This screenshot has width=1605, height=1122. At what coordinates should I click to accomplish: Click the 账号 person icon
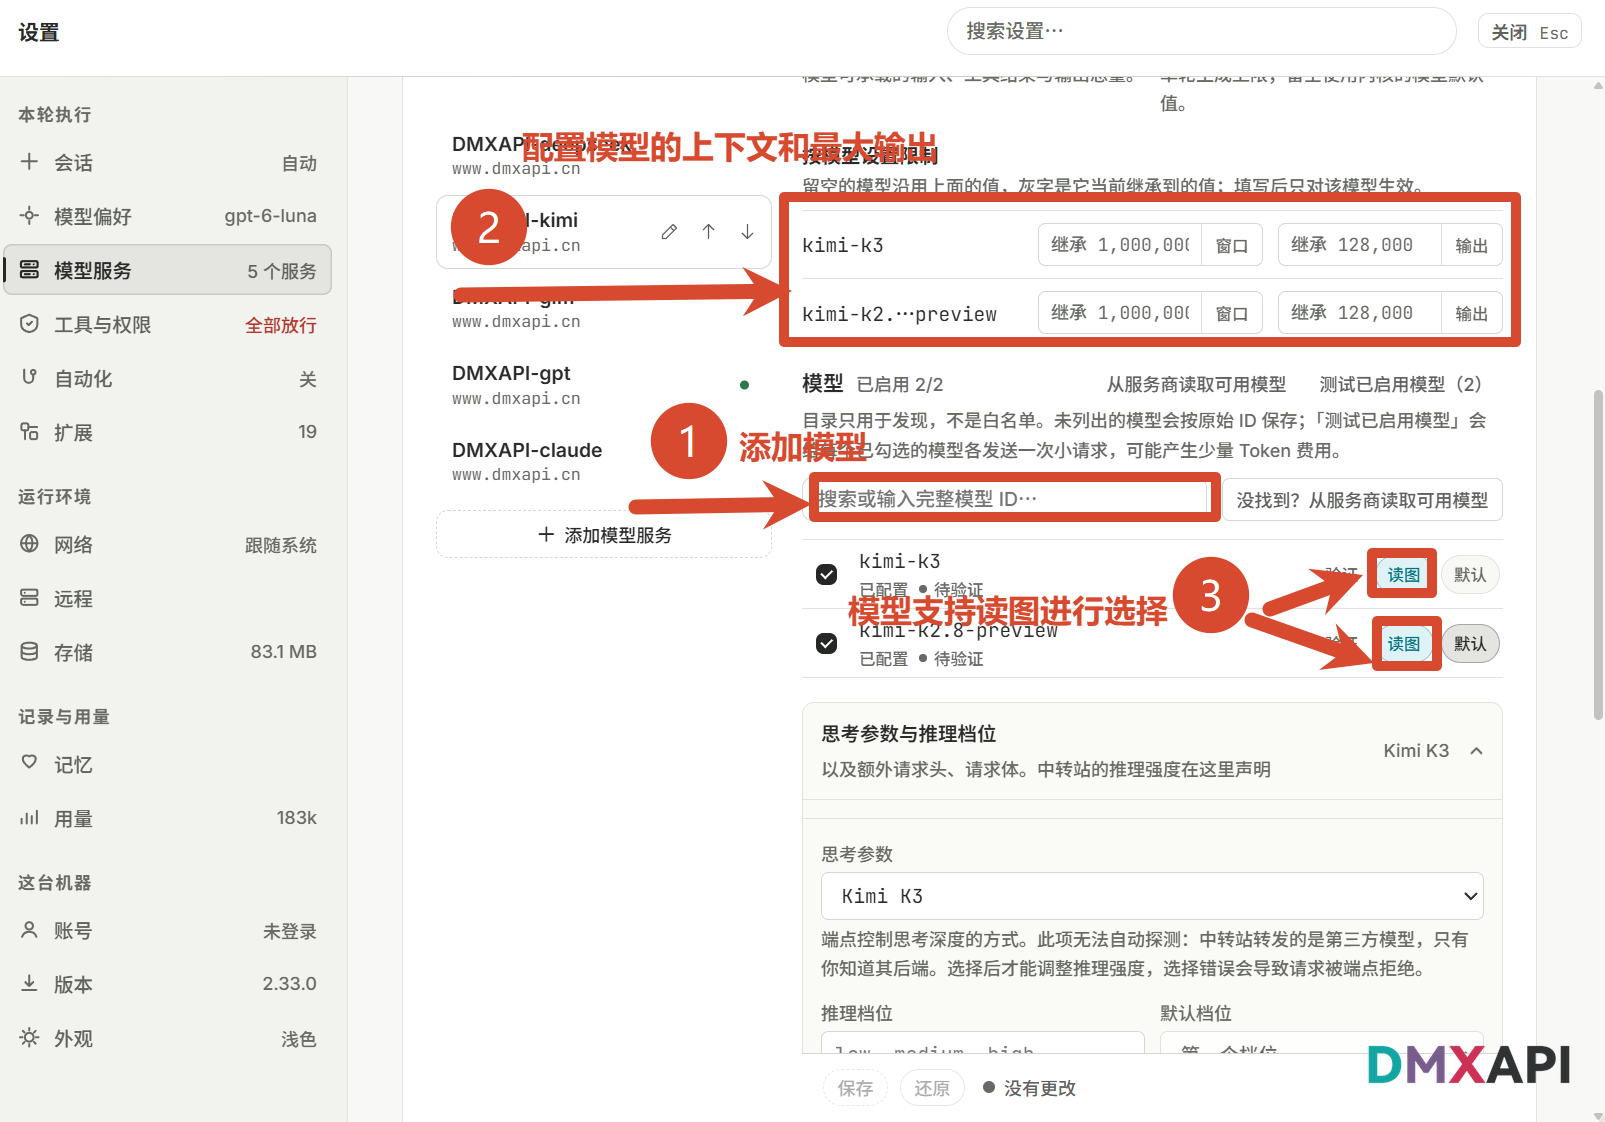point(30,930)
